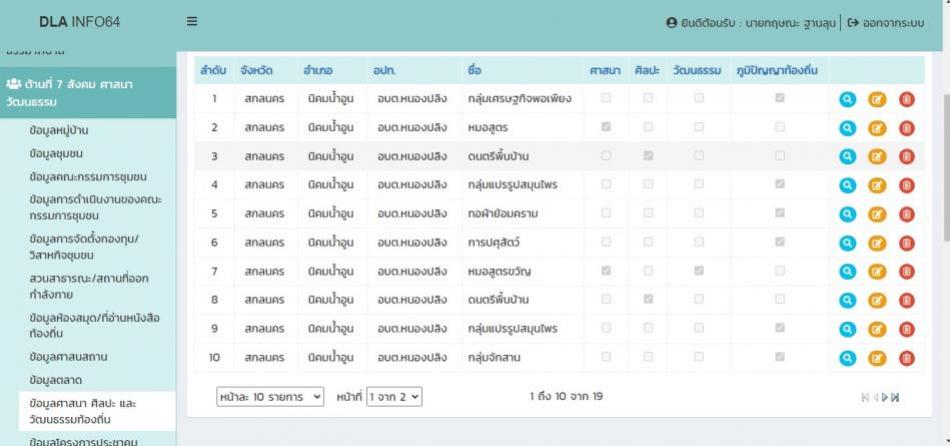View details of row 1 with magnifier icon
This screenshot has height=446, width=950.
click(x=847, y=99)
